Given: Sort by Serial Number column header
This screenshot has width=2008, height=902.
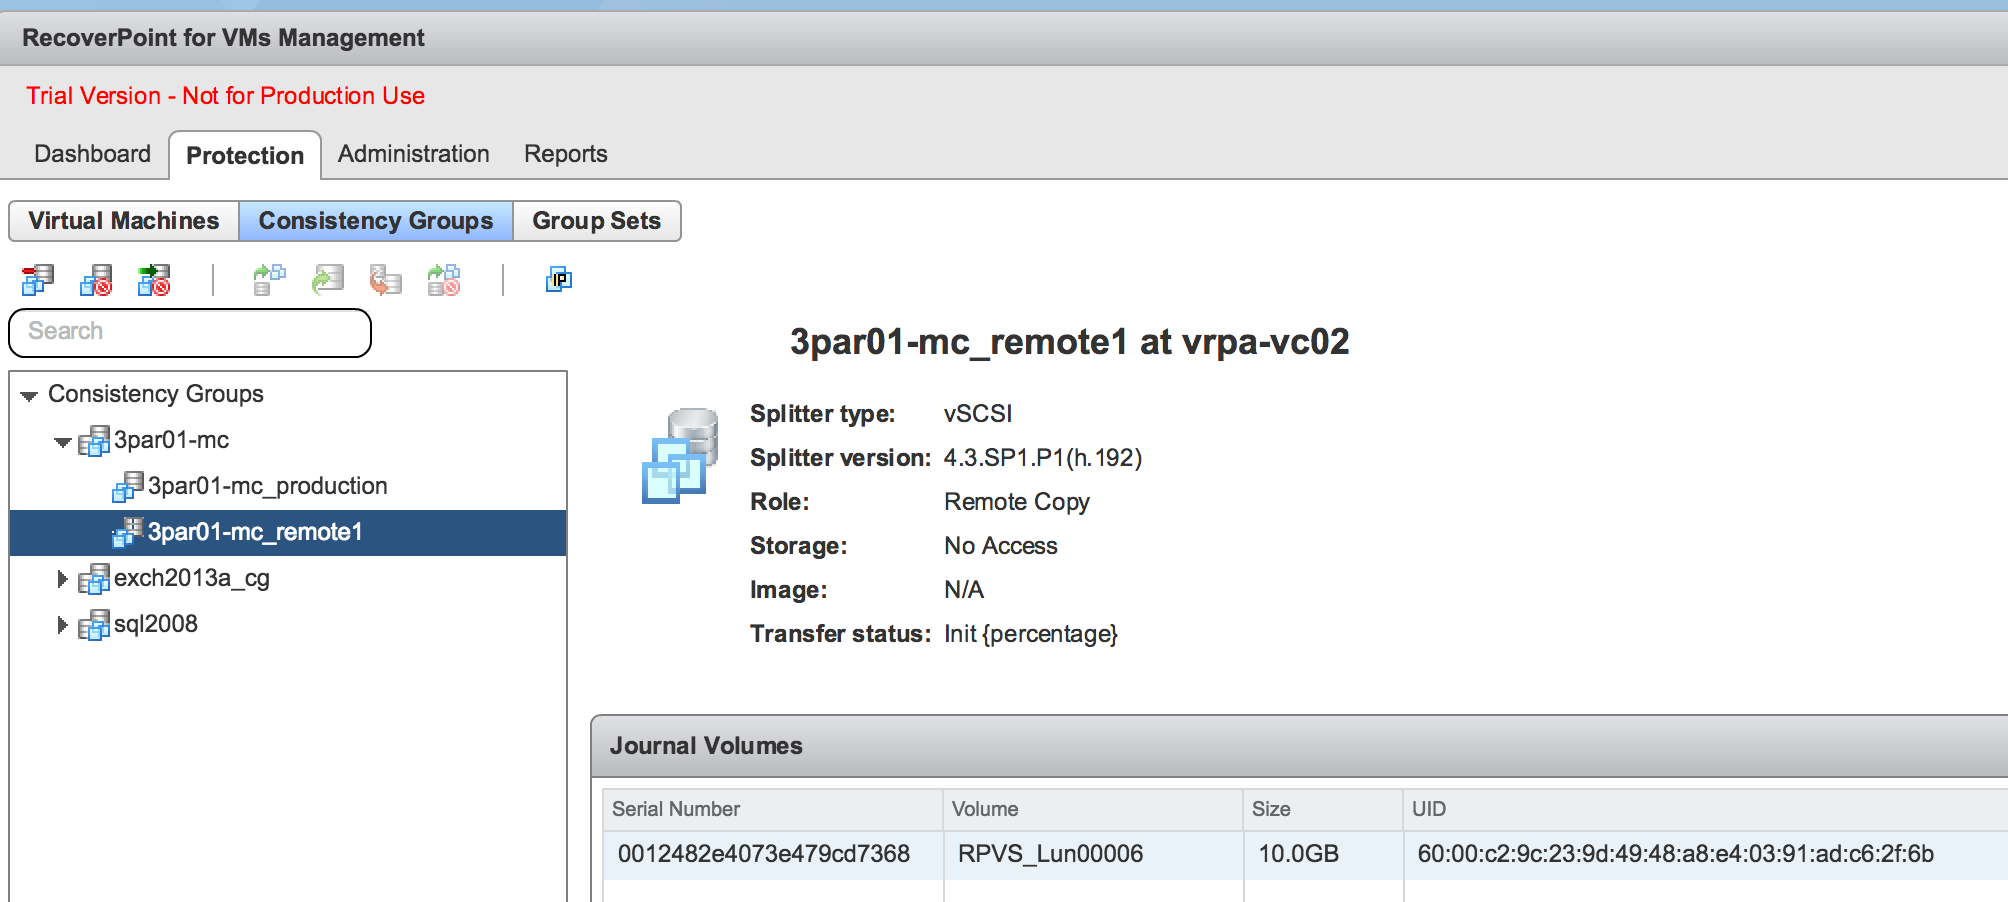Looking at the screenshot, I should [x=772, y=809].
